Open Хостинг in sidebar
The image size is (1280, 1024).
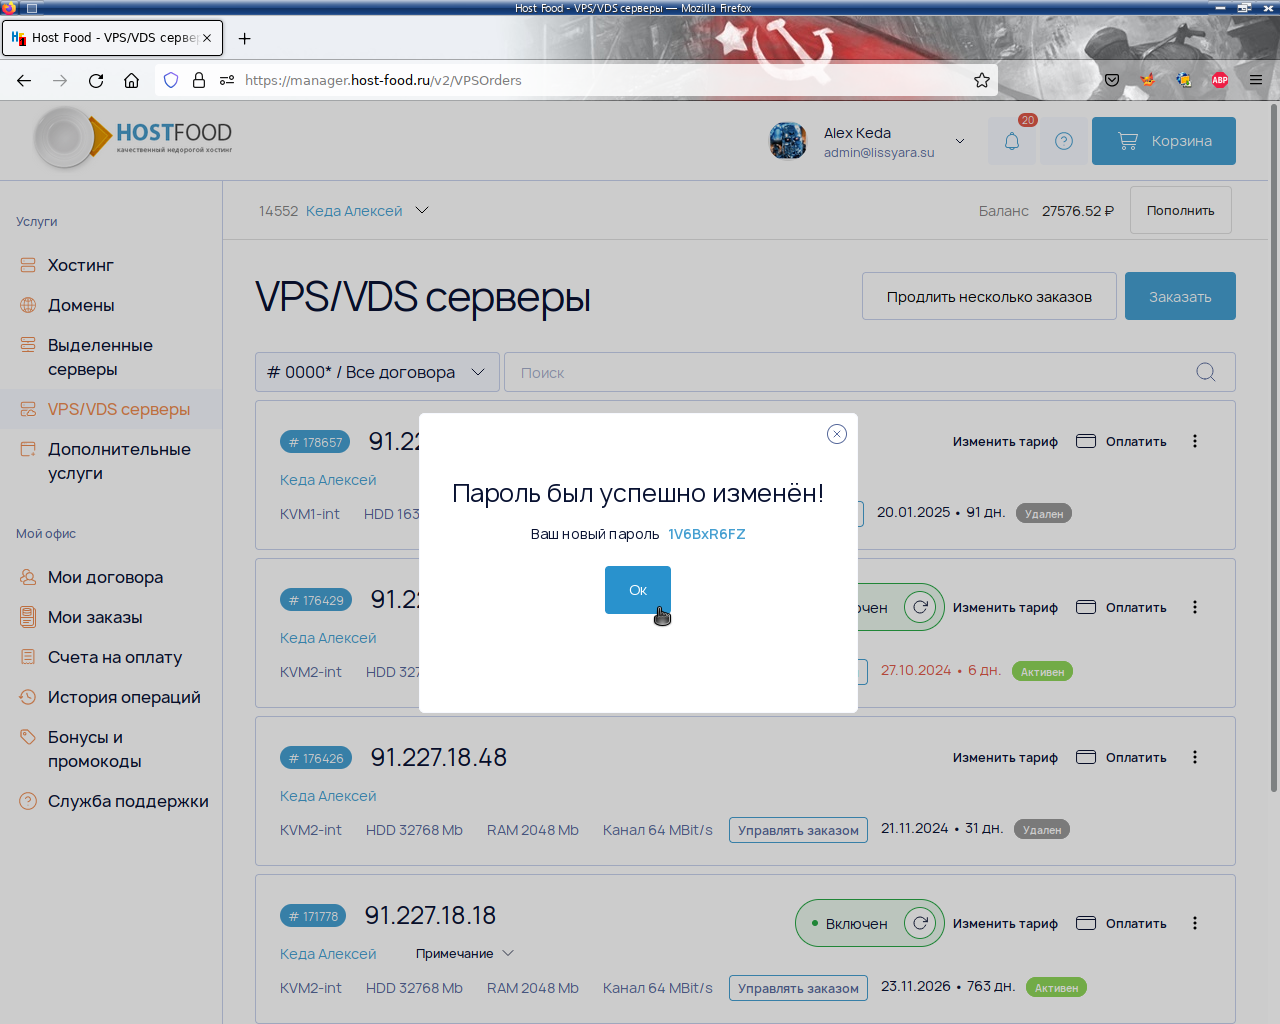pos(81,265)
